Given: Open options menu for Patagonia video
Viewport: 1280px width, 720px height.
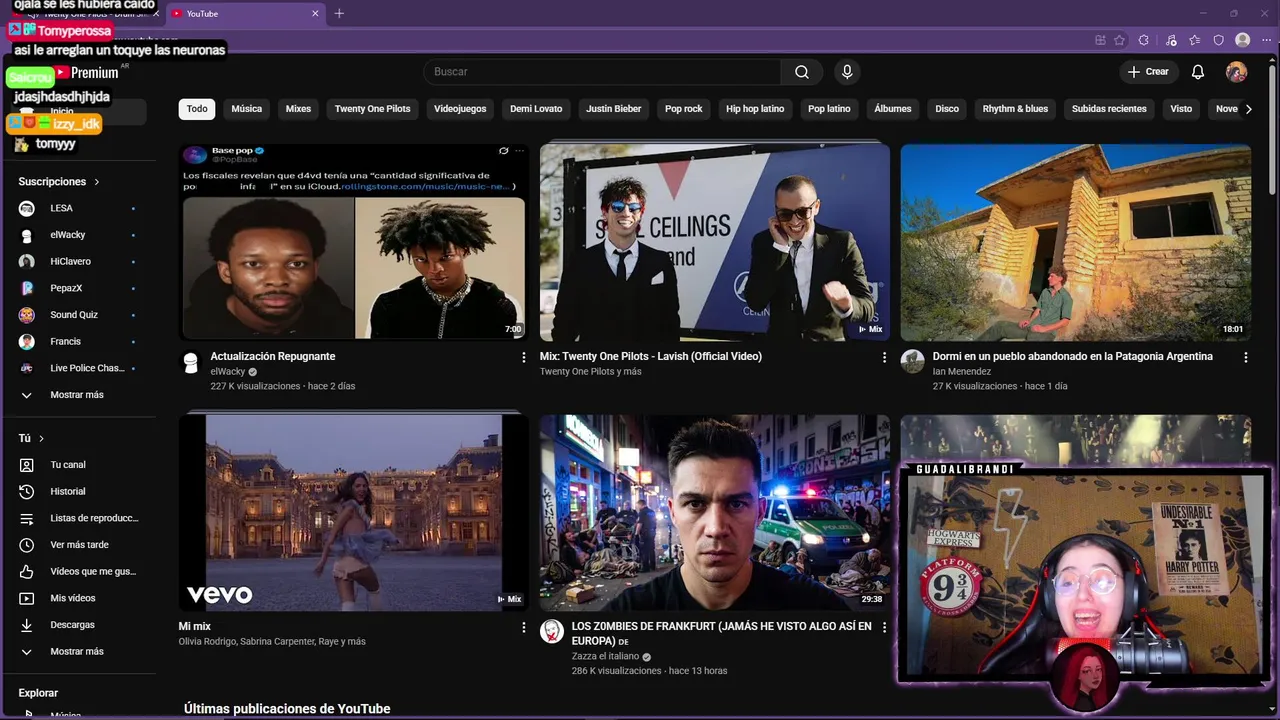Looking at the screenshot, I should 1245,357.
